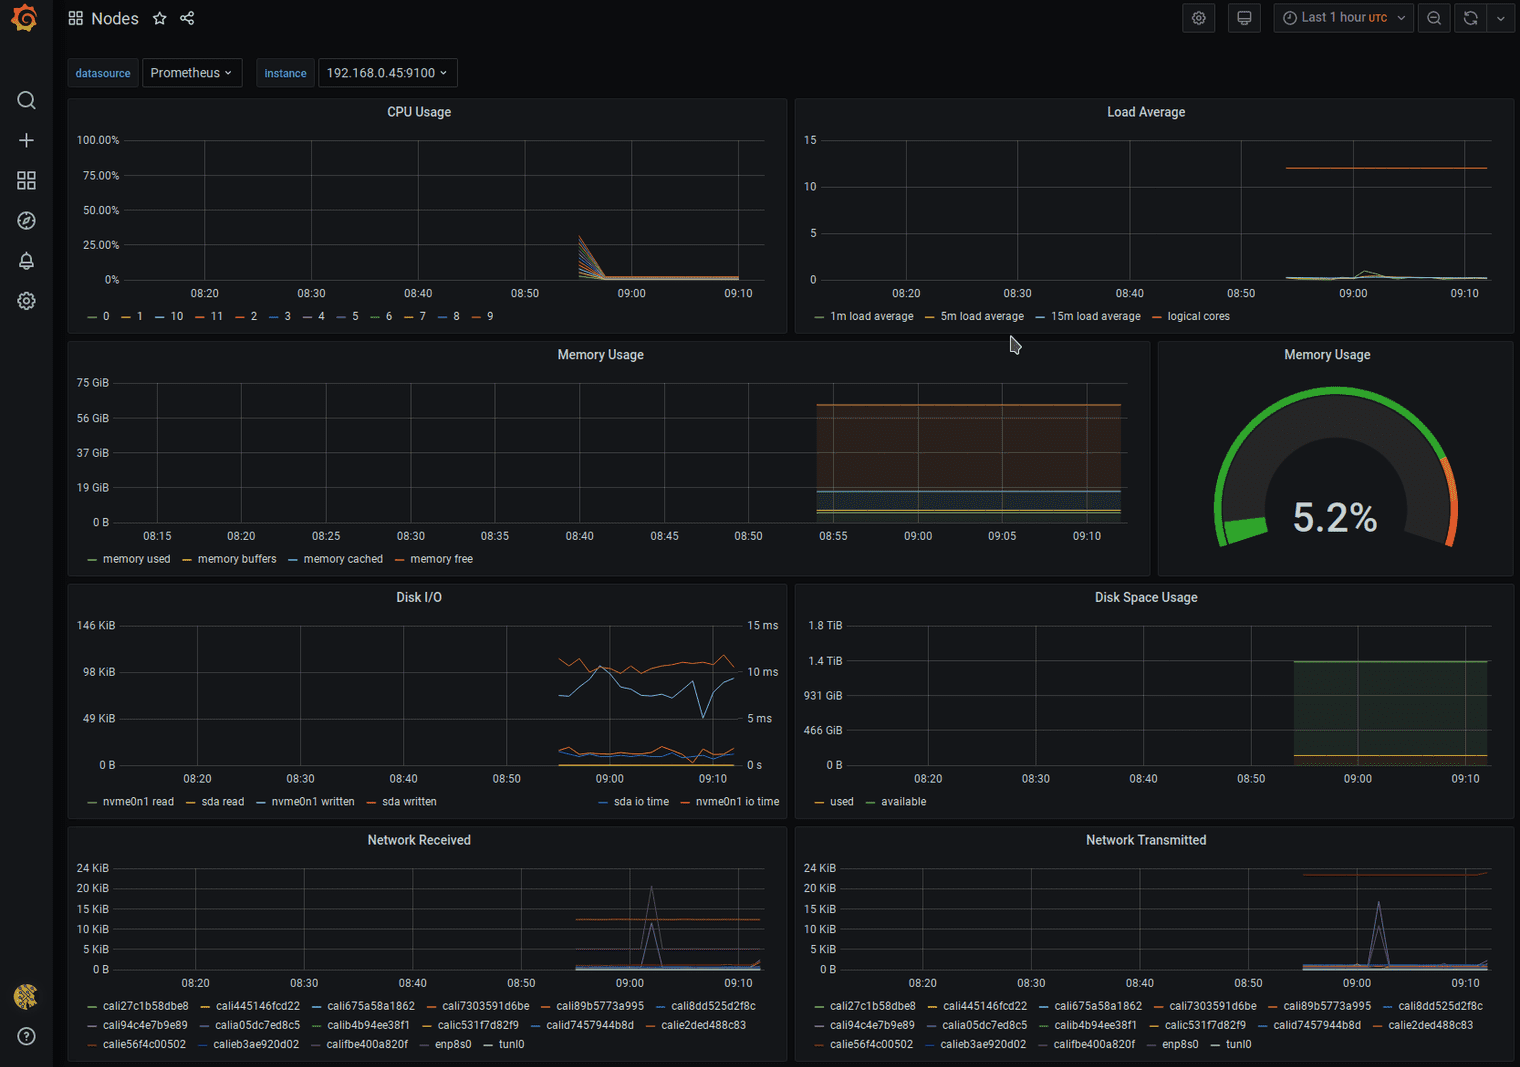
Task: Open Configuration from the sidebar gear
Action: 26,300
